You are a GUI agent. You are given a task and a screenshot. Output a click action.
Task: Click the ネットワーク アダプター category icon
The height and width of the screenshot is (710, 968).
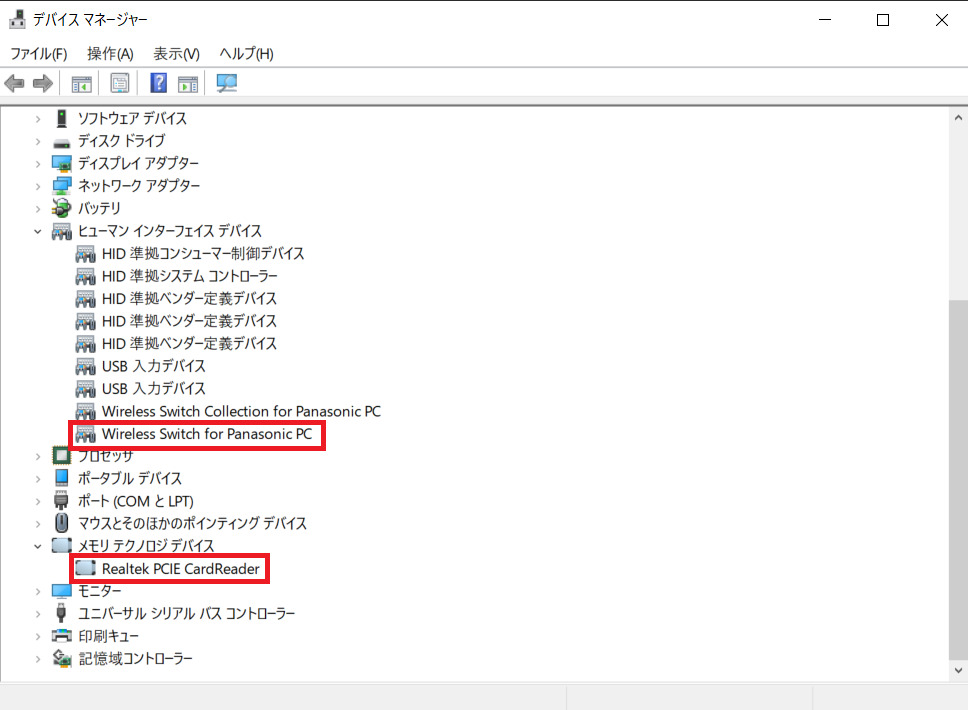[62, 186]
